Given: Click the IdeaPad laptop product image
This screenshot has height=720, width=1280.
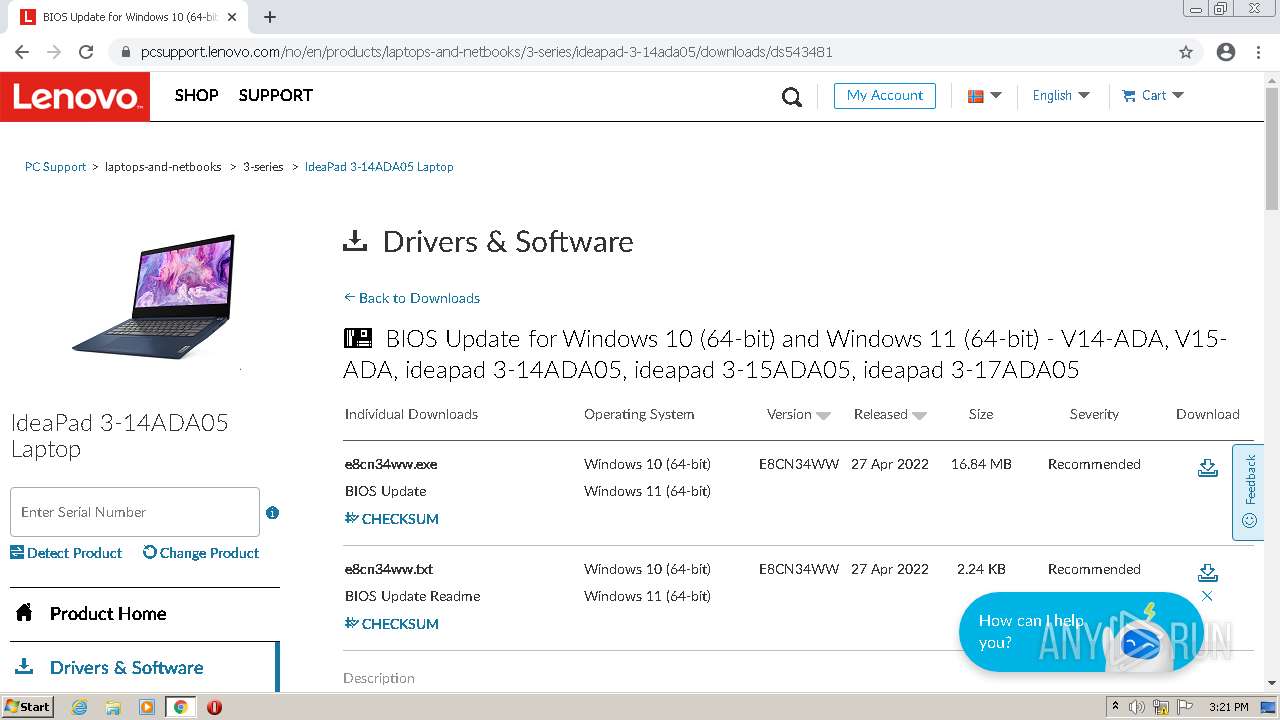Looking at the screenshot, I should pos(153,296).
